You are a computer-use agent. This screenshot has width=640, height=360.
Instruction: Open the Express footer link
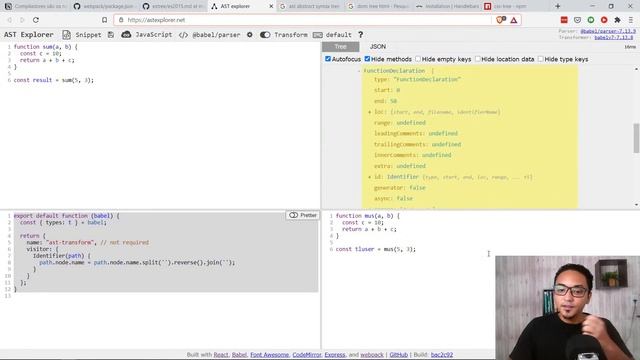click(335, 355)
